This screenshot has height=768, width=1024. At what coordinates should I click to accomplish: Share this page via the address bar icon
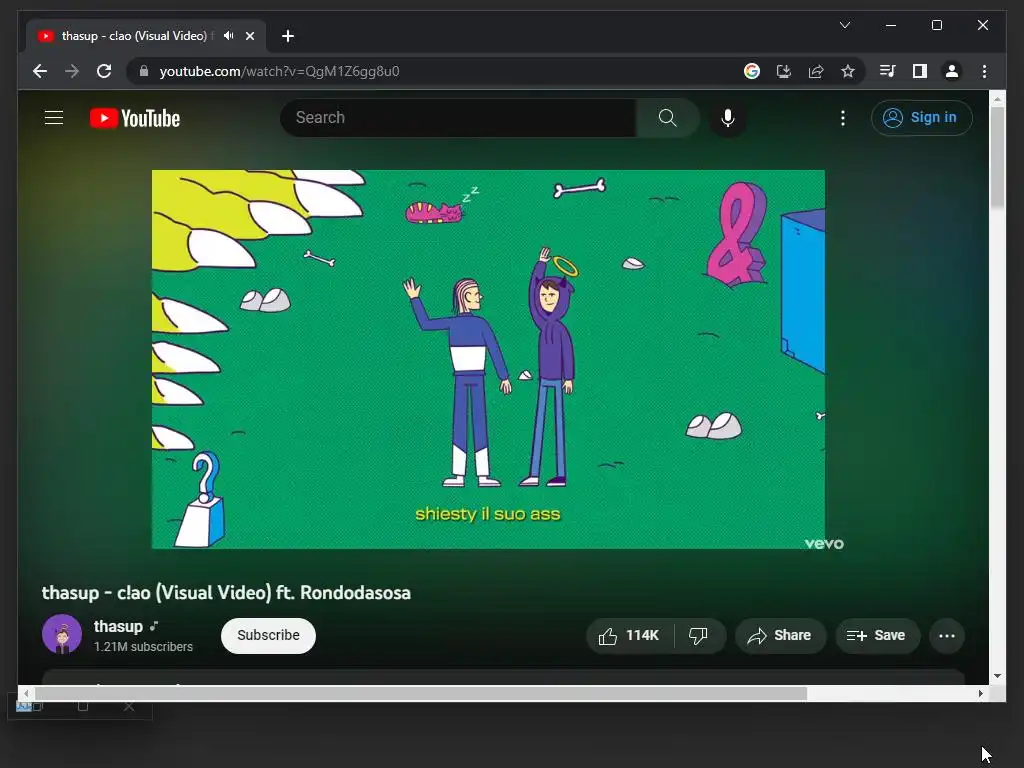pos(816,71)
